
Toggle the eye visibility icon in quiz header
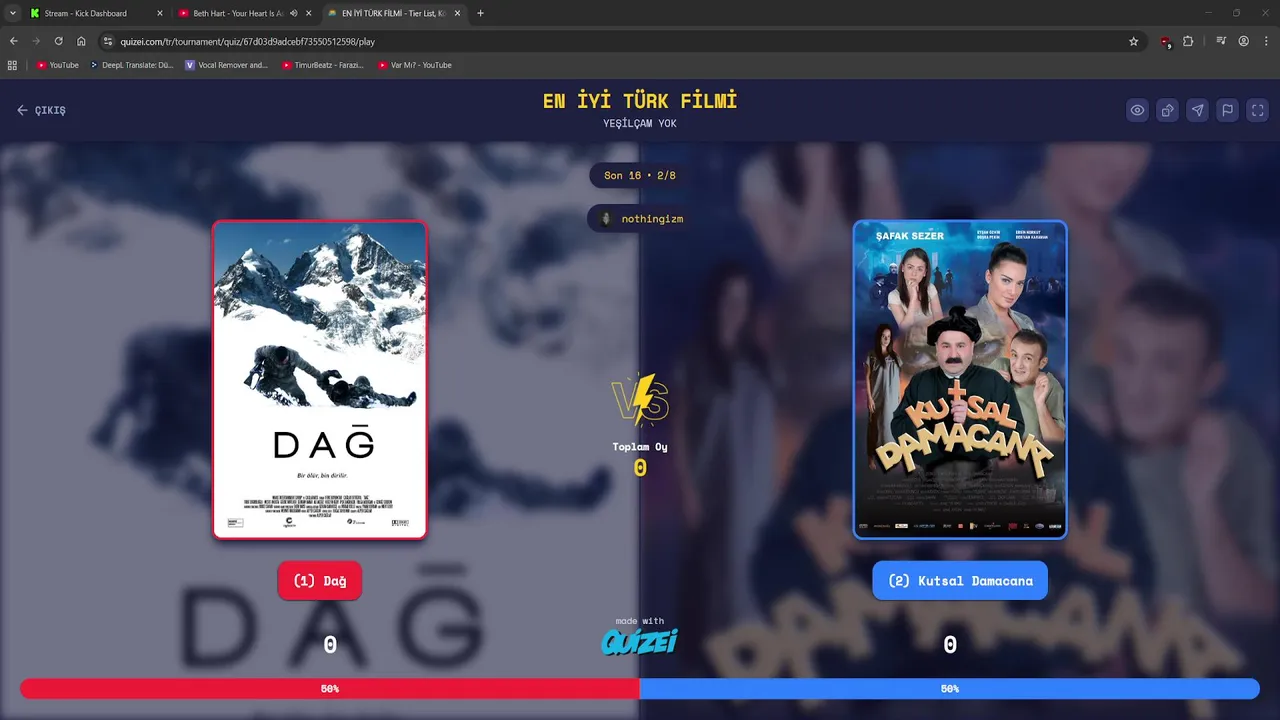(x=1137, y=110)
